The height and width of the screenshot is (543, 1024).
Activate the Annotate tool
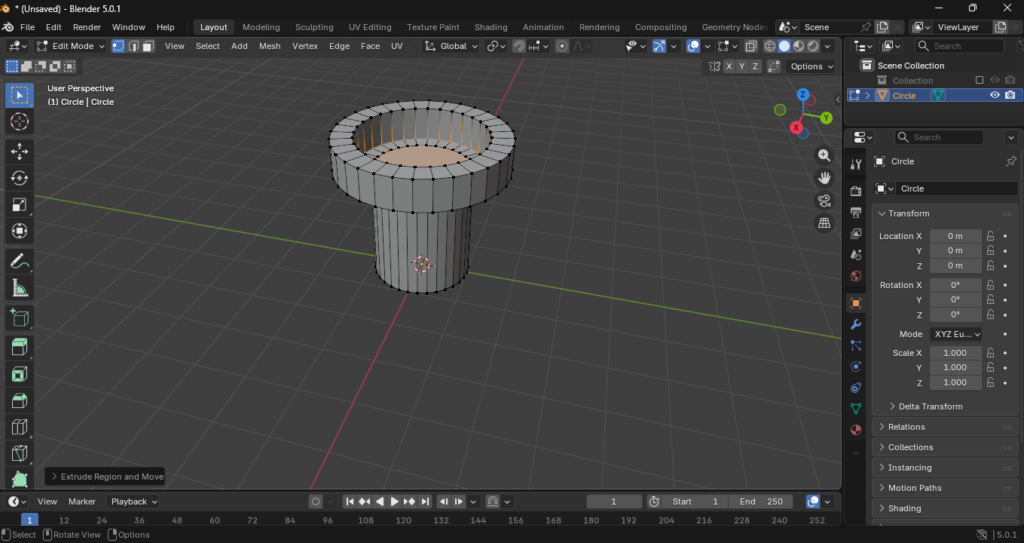click(19, 261)
